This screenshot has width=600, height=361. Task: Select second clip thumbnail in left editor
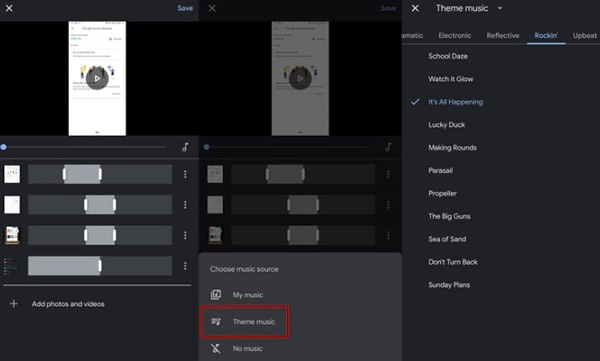click(12, 205)
